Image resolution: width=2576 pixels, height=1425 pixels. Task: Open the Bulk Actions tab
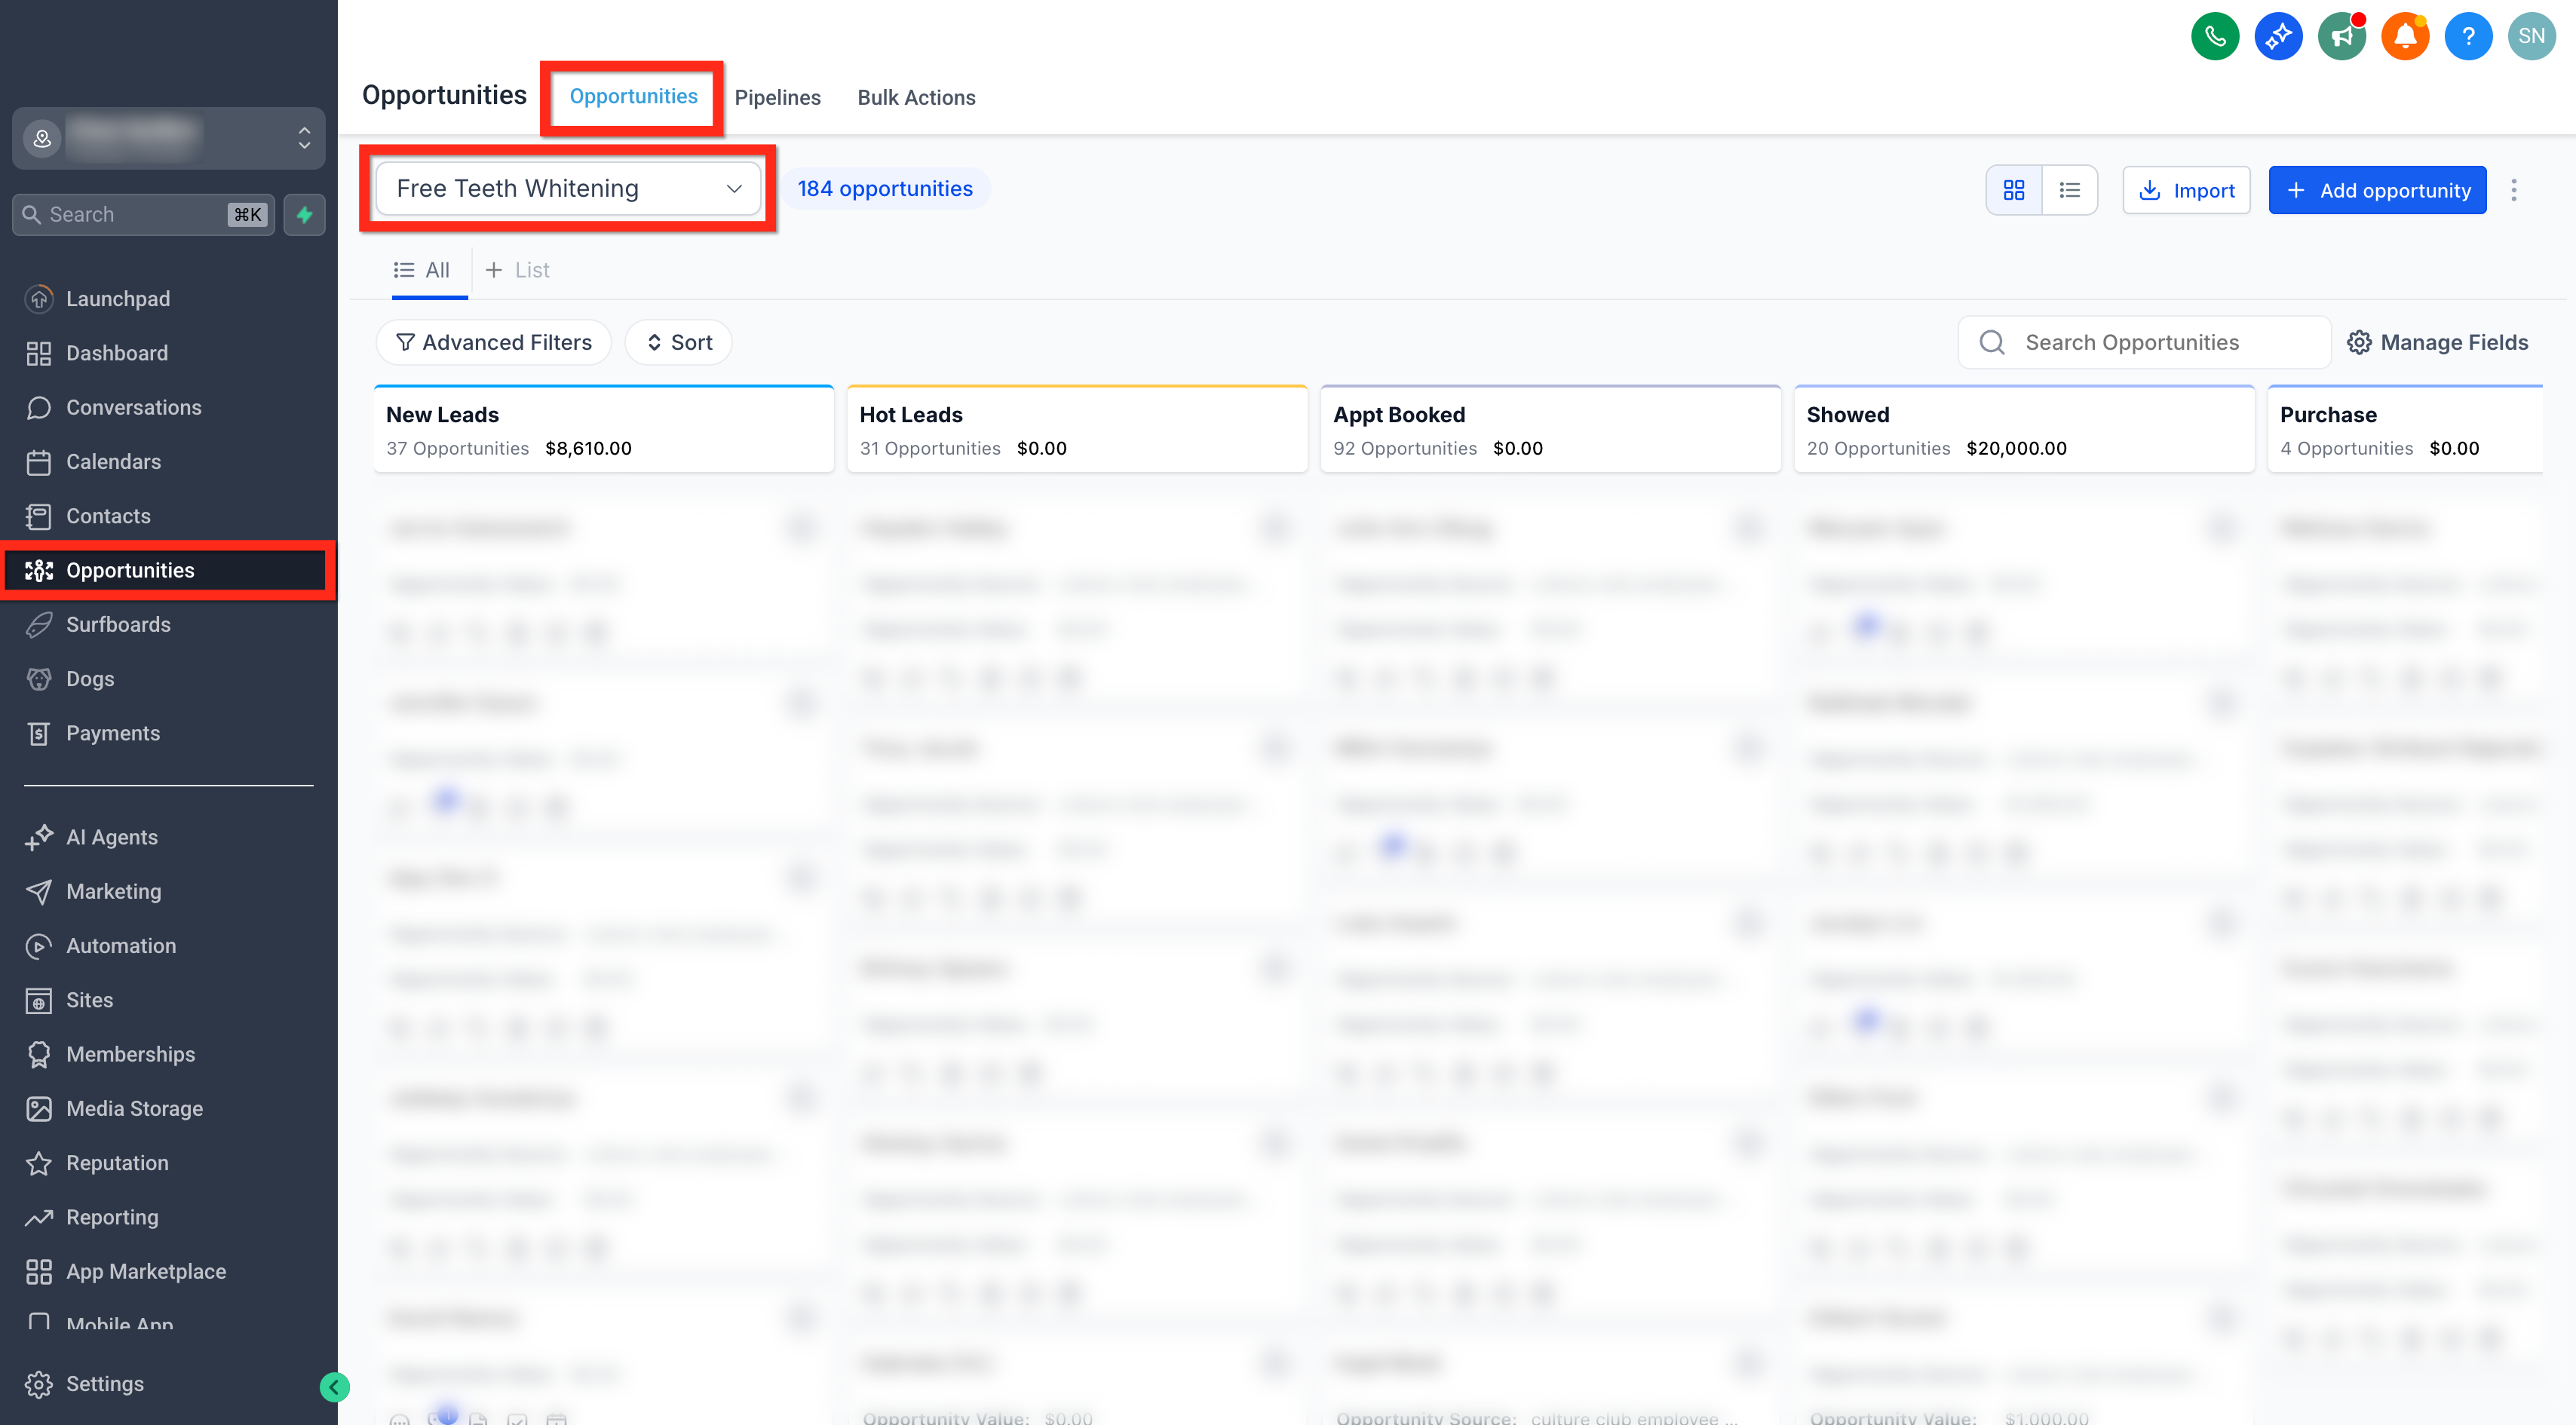click(x=916, y=97)
